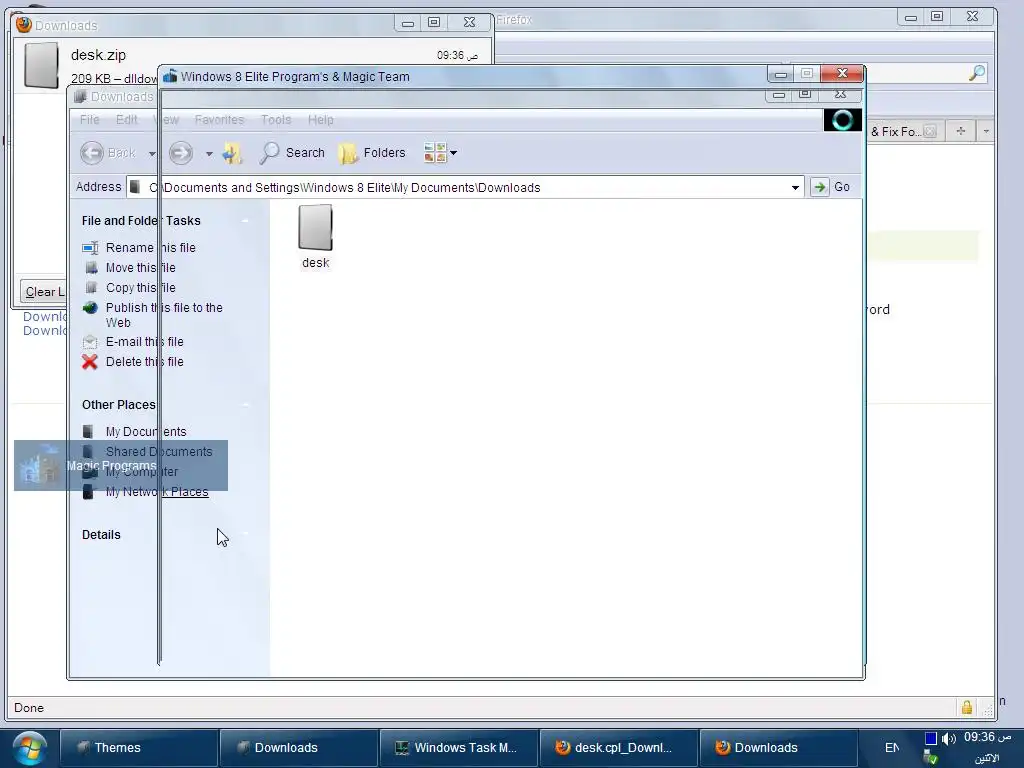This screenshot has width=1024, height=768.
Task: Open the File menu
Action: [89, 120]
